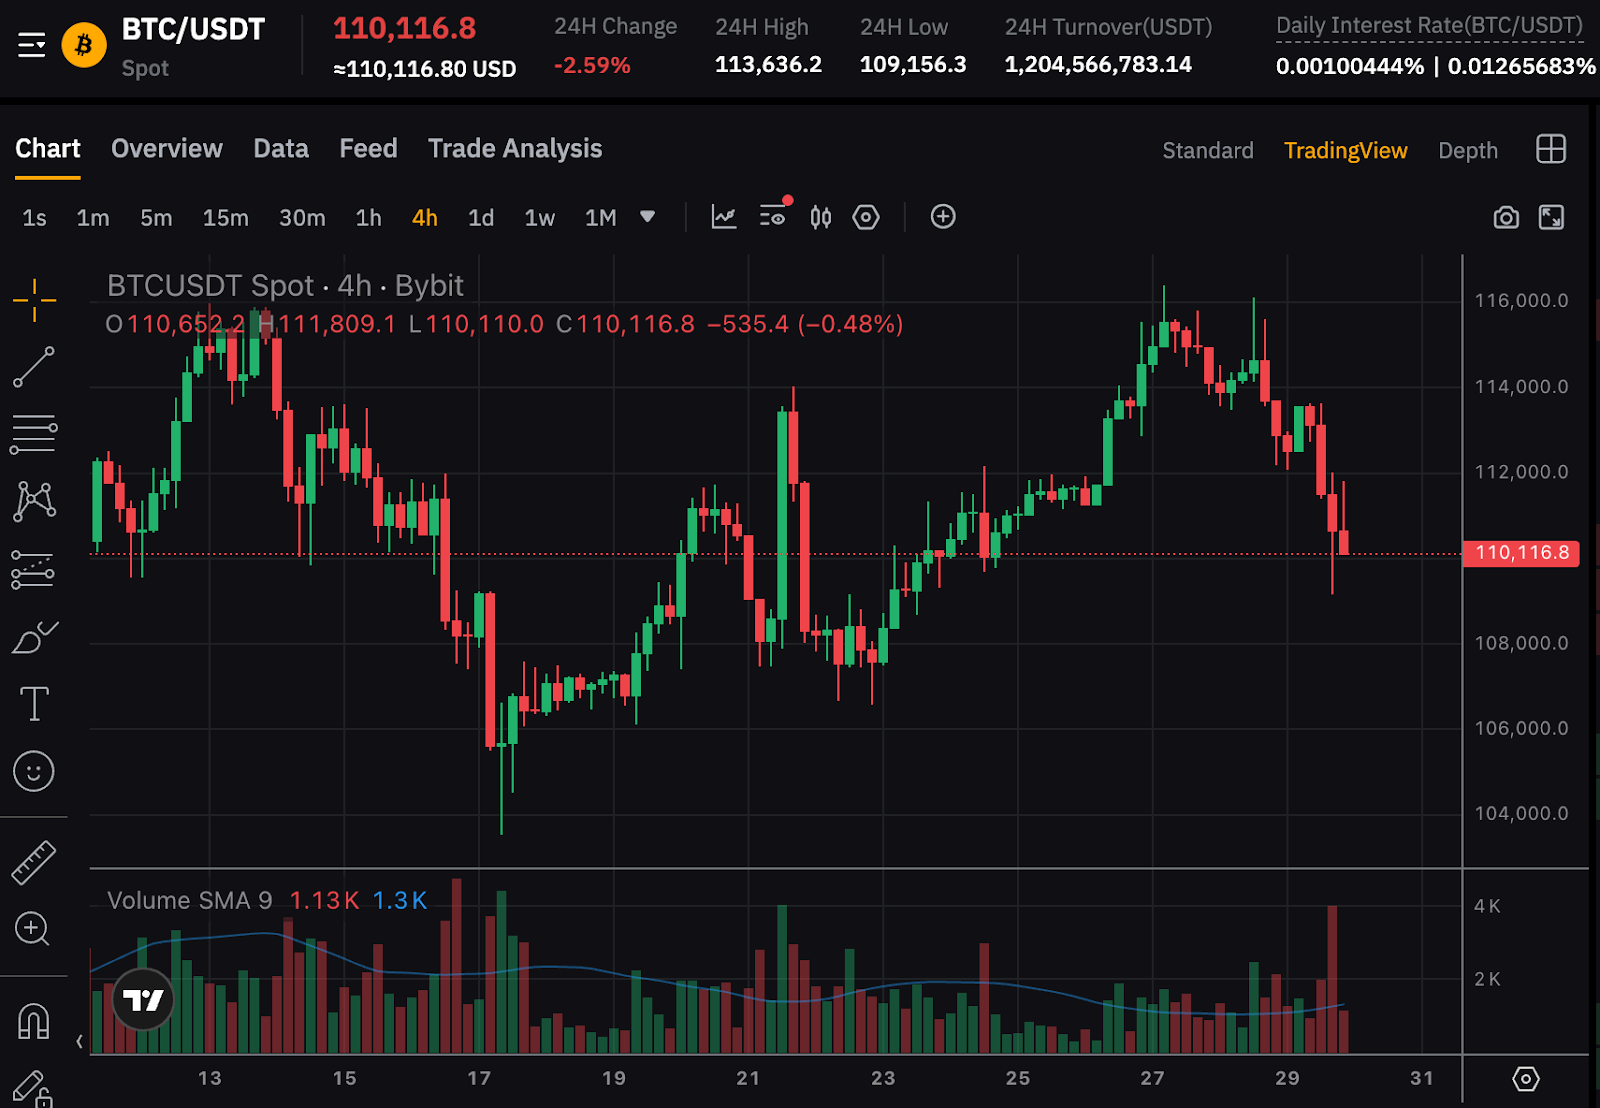Select the crosshair cursor tool
Viewport: 1600px width, 1108px height.
coord(34,300)
